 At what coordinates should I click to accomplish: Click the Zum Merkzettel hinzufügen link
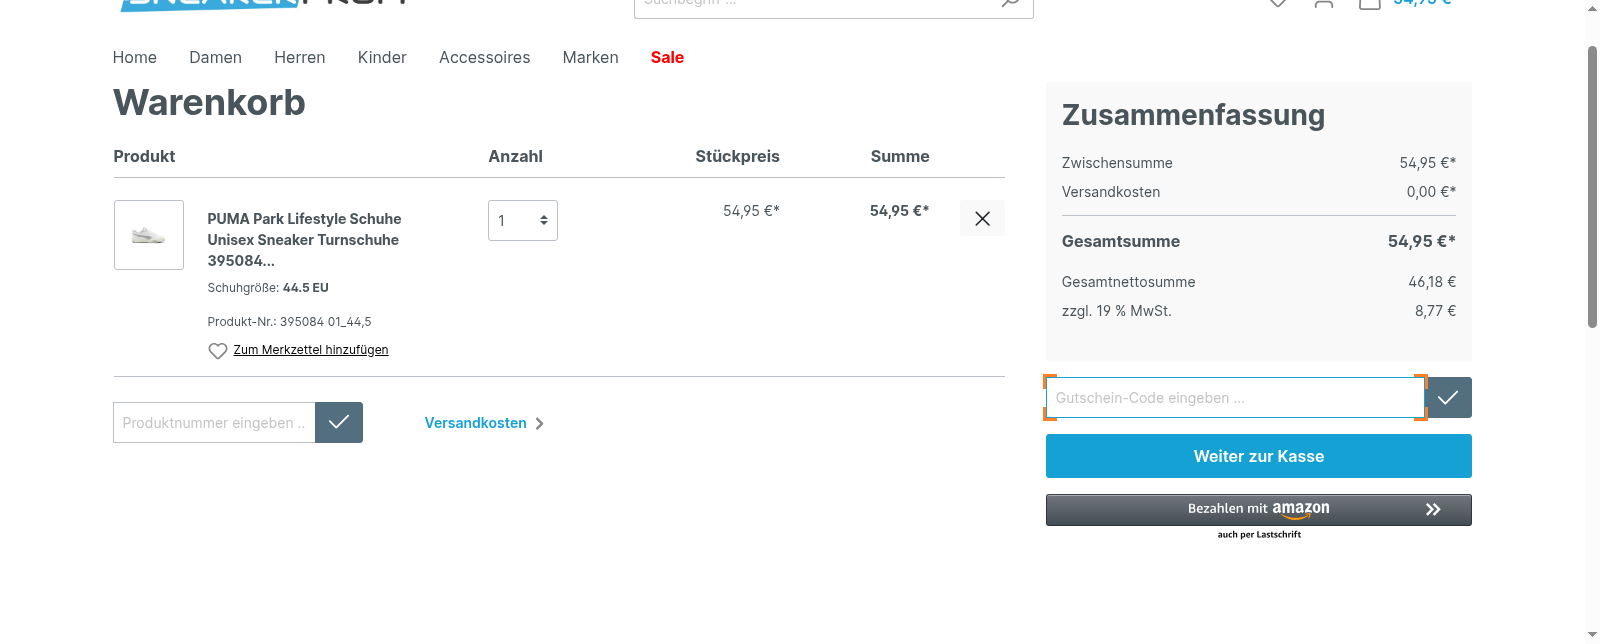pos(311,350)
